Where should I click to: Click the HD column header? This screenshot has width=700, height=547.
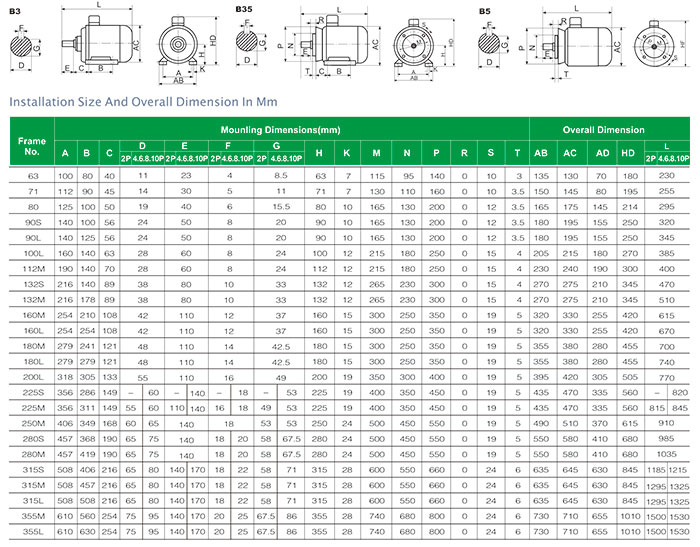[x=630, y=153]
